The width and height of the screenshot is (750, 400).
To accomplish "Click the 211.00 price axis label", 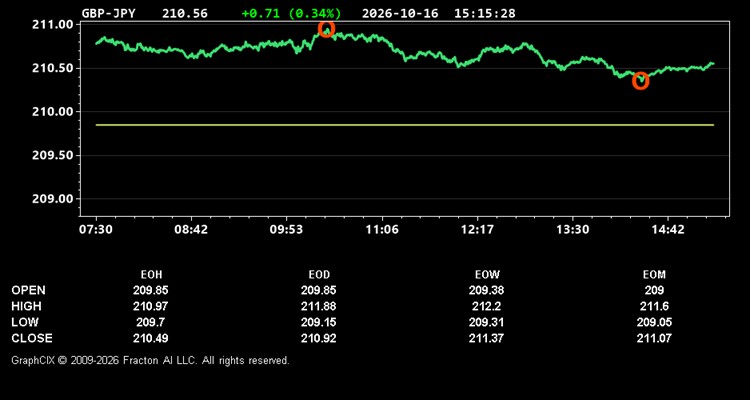I will (x=53, y=25).
